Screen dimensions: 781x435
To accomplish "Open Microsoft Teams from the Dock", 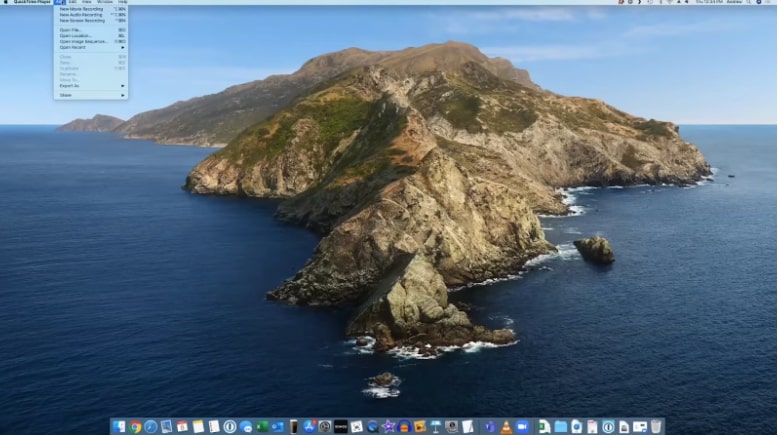I will (x=490, y=427).
